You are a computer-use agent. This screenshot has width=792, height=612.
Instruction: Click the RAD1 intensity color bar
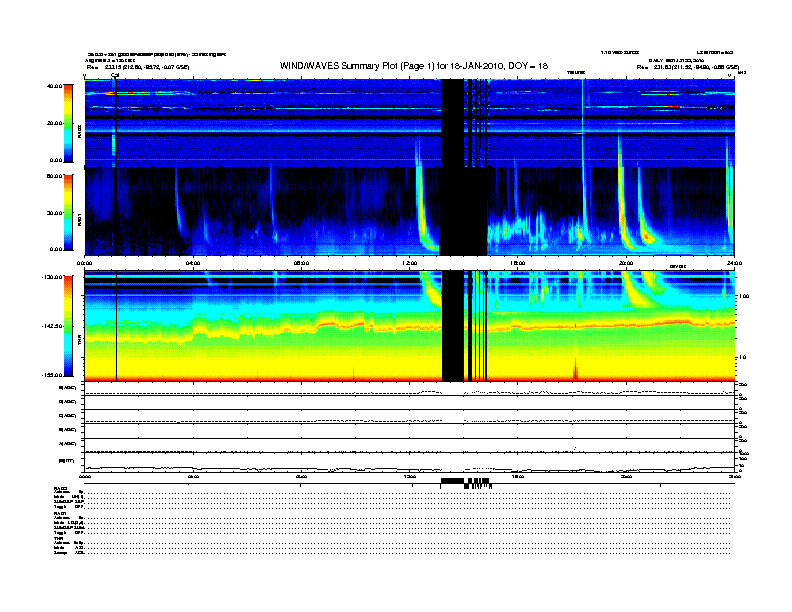(68, 213)
